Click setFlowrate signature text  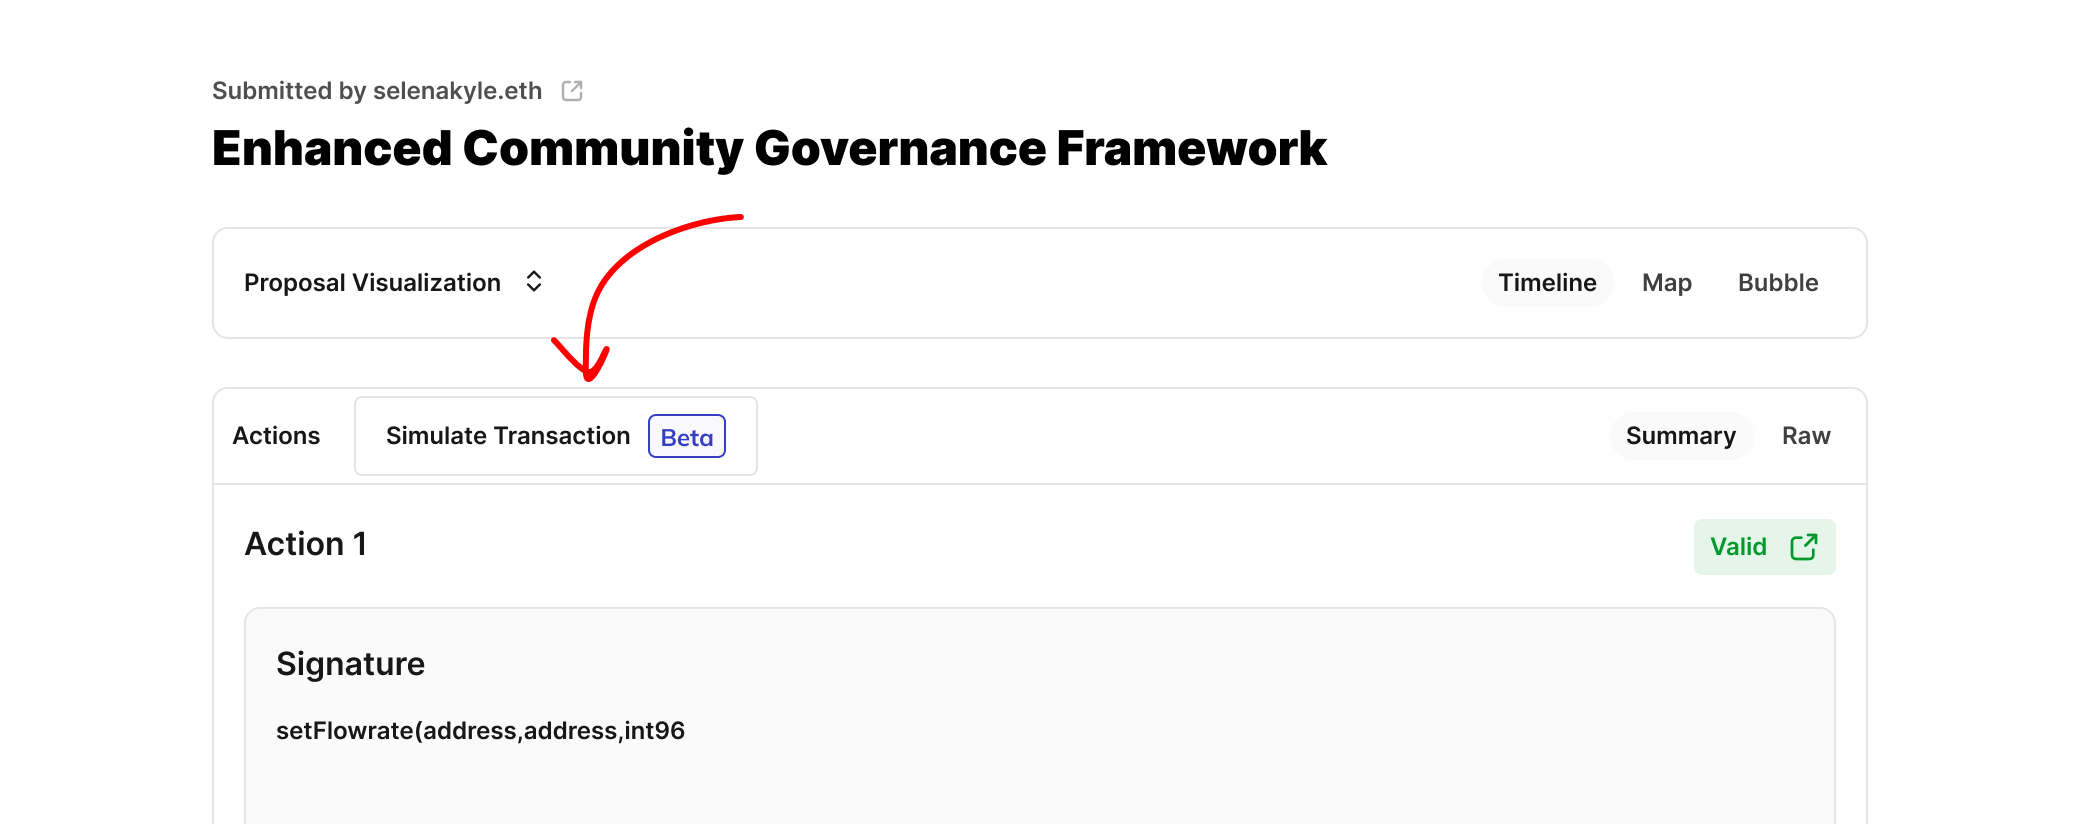tap(480, 731)
